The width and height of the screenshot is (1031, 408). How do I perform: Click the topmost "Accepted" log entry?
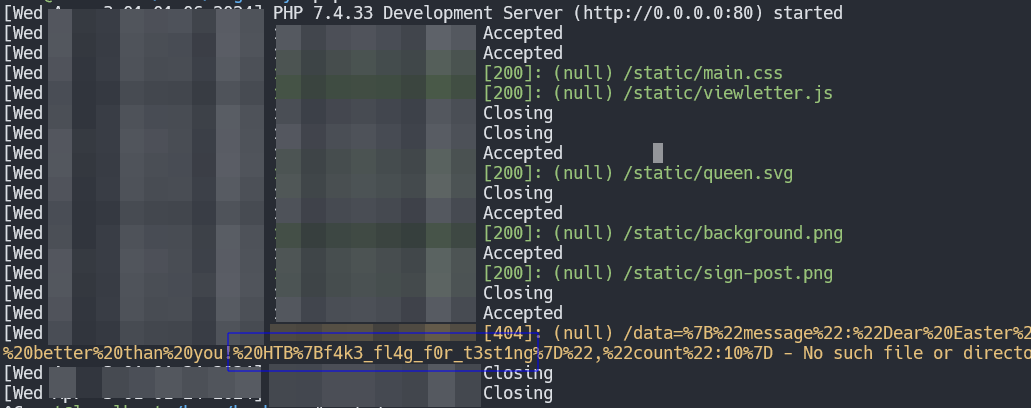(x=523, y=33)
